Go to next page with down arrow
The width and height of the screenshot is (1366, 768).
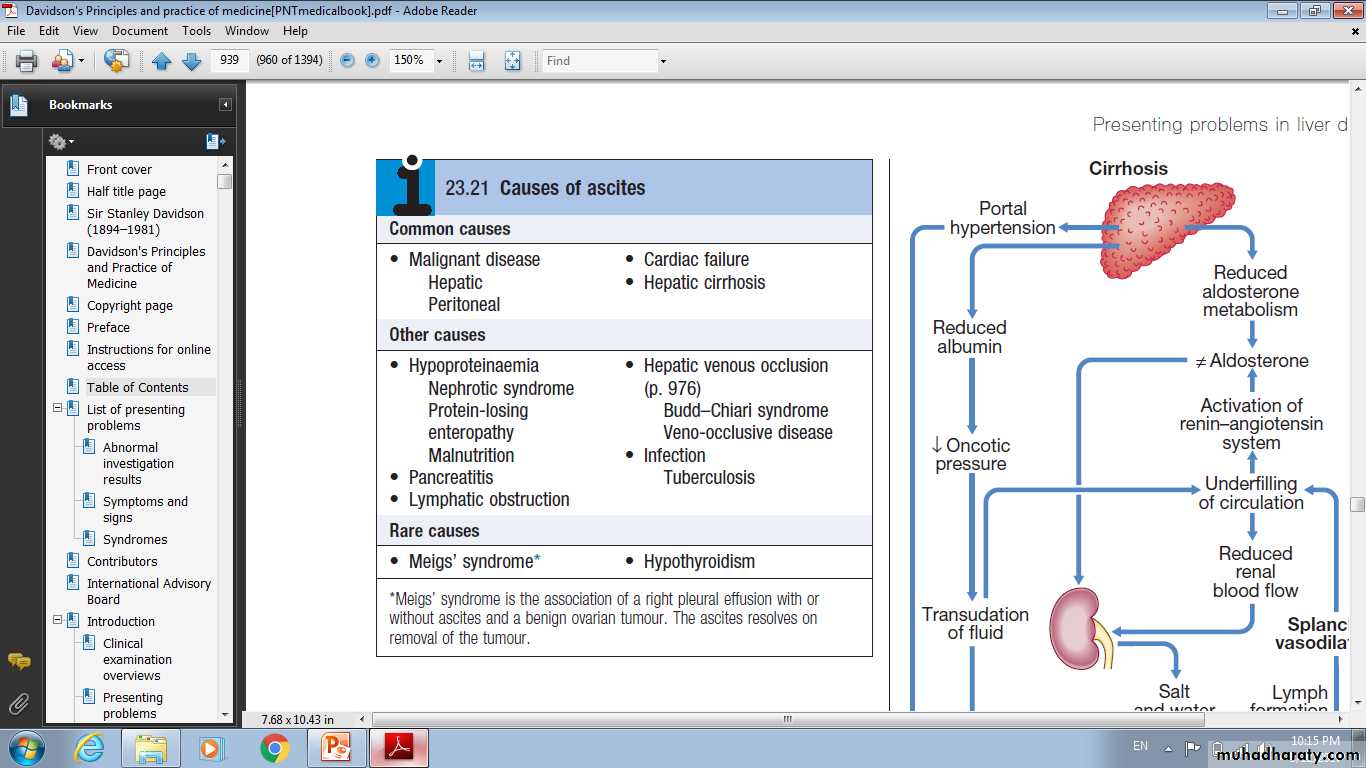(191, 61)
